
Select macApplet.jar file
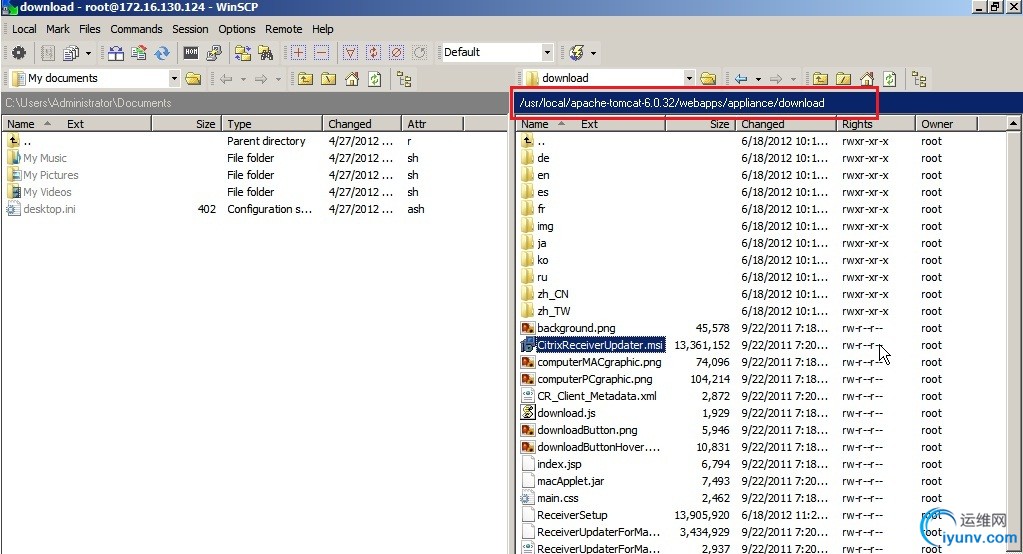tap(570, 481)
